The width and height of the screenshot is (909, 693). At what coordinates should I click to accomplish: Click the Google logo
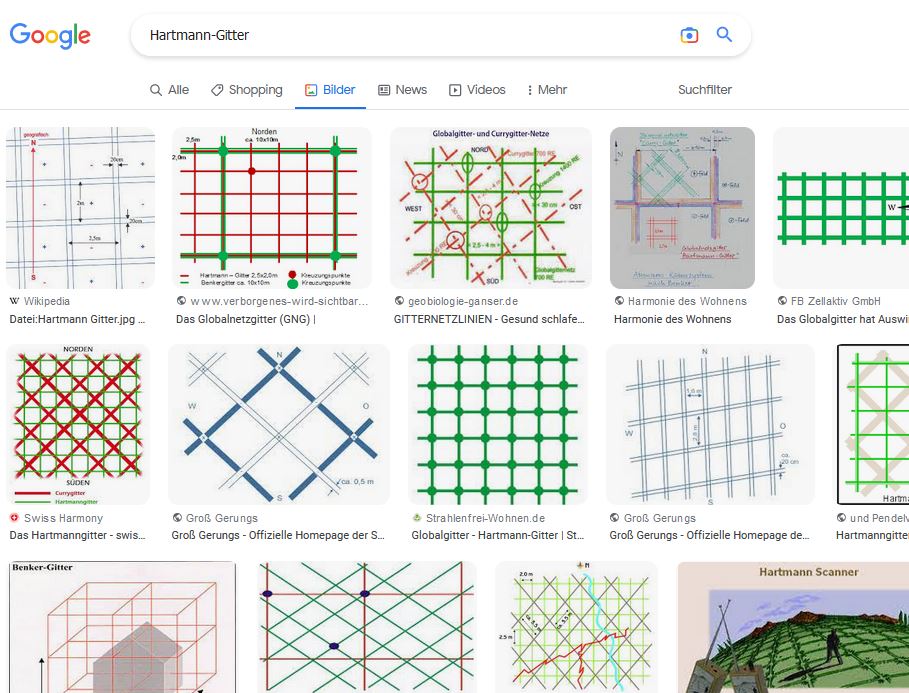click(50, 35)
